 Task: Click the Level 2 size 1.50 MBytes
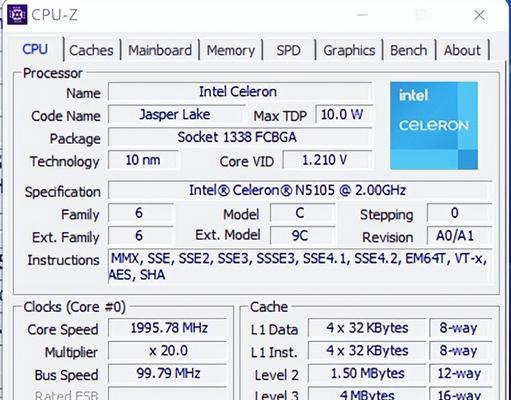click(x=367, y=373)
